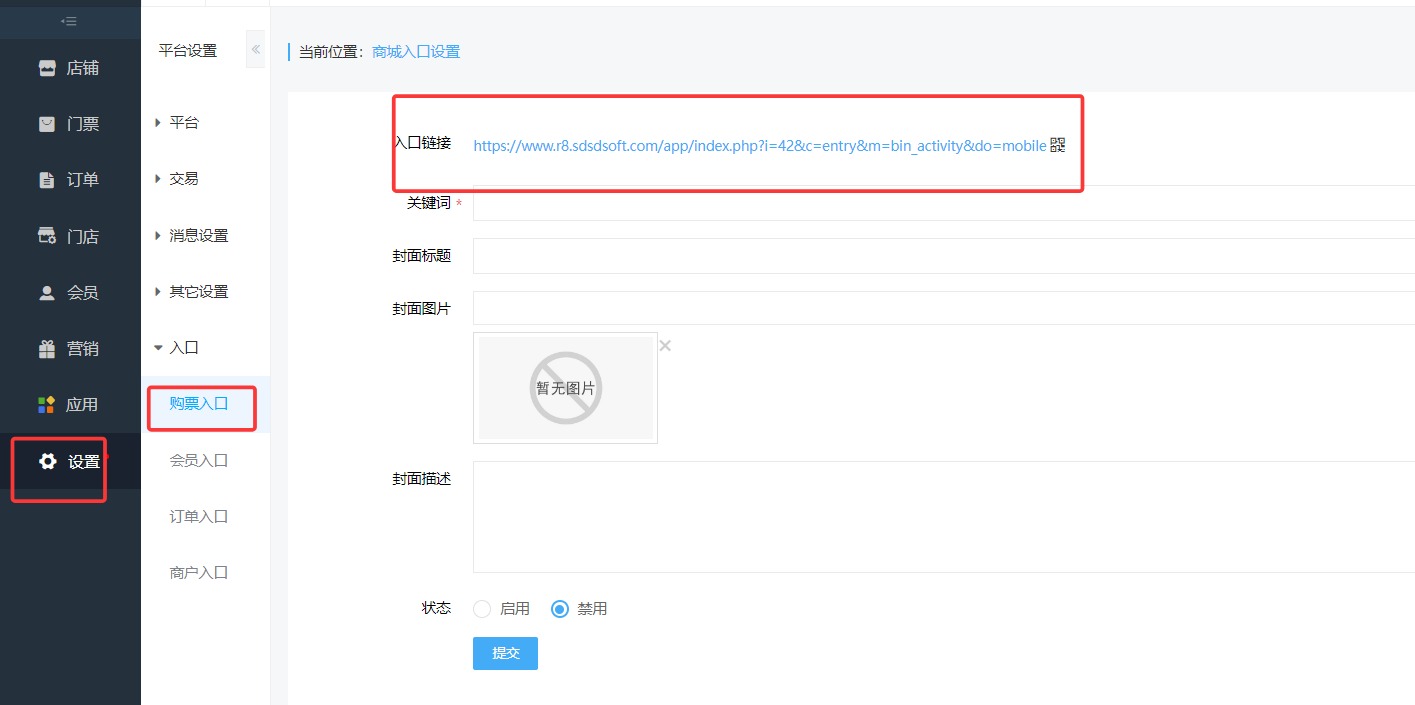Click the 营销 gift icon
This screenshot has width=1415, height=705.
[x=47, y=349]
